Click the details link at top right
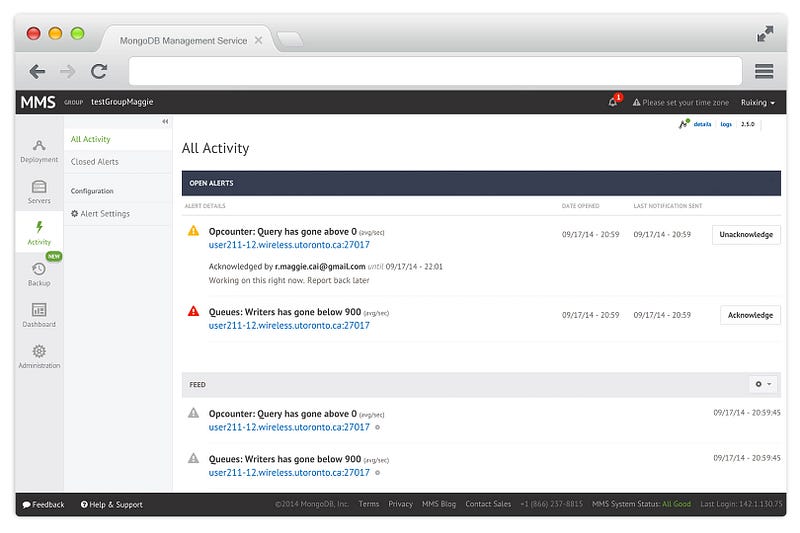The height and width of the screenshot is (533, 800). [x=703, y=124]
